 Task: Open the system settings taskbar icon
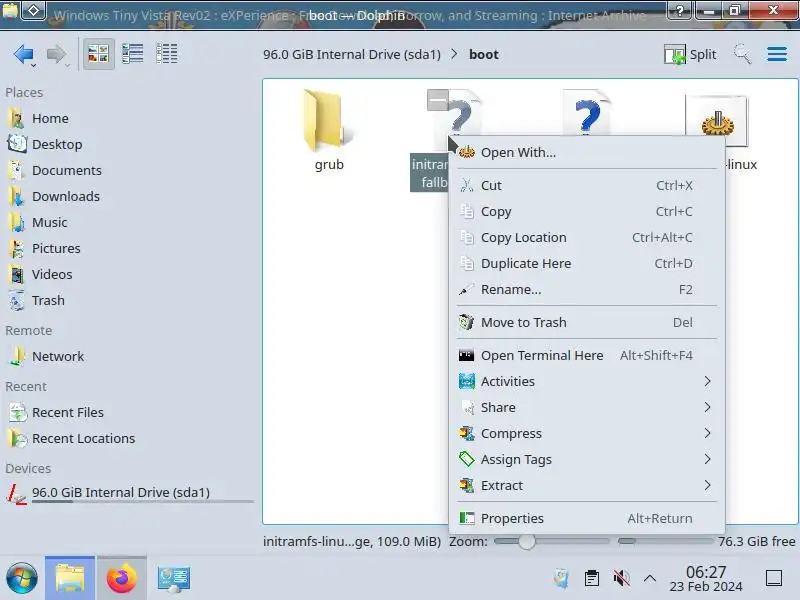pos(173,579)
